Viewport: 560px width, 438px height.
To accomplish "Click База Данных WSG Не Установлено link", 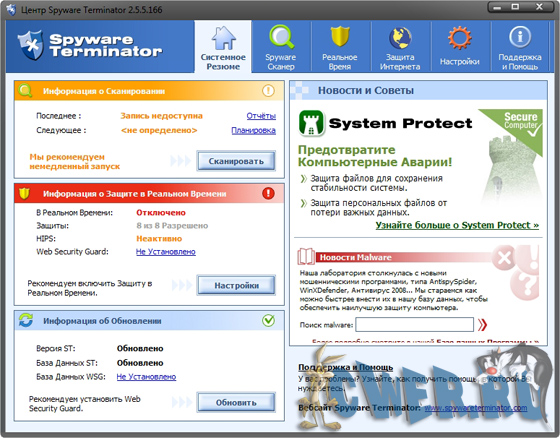I will (146, 377).
